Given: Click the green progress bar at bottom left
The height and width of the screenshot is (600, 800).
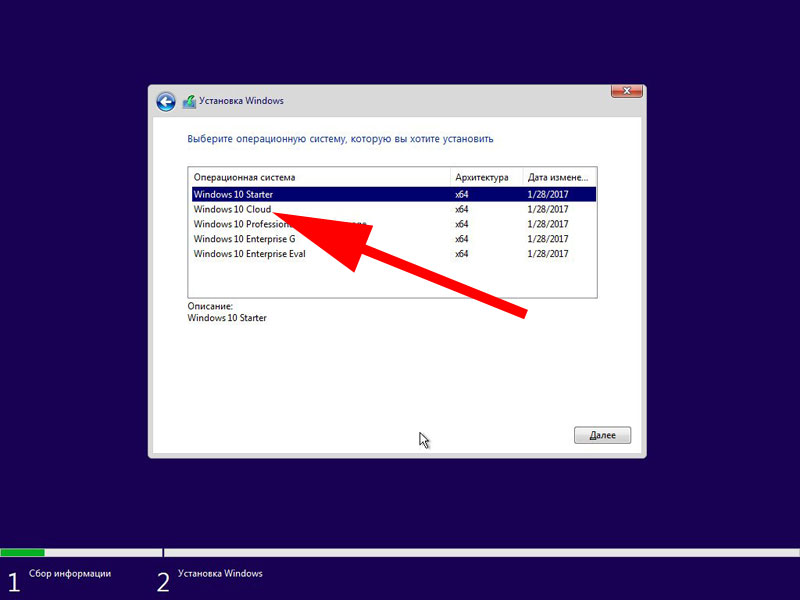Looking at the screenshot, I should pyautogui.click(x=25, y=551).
